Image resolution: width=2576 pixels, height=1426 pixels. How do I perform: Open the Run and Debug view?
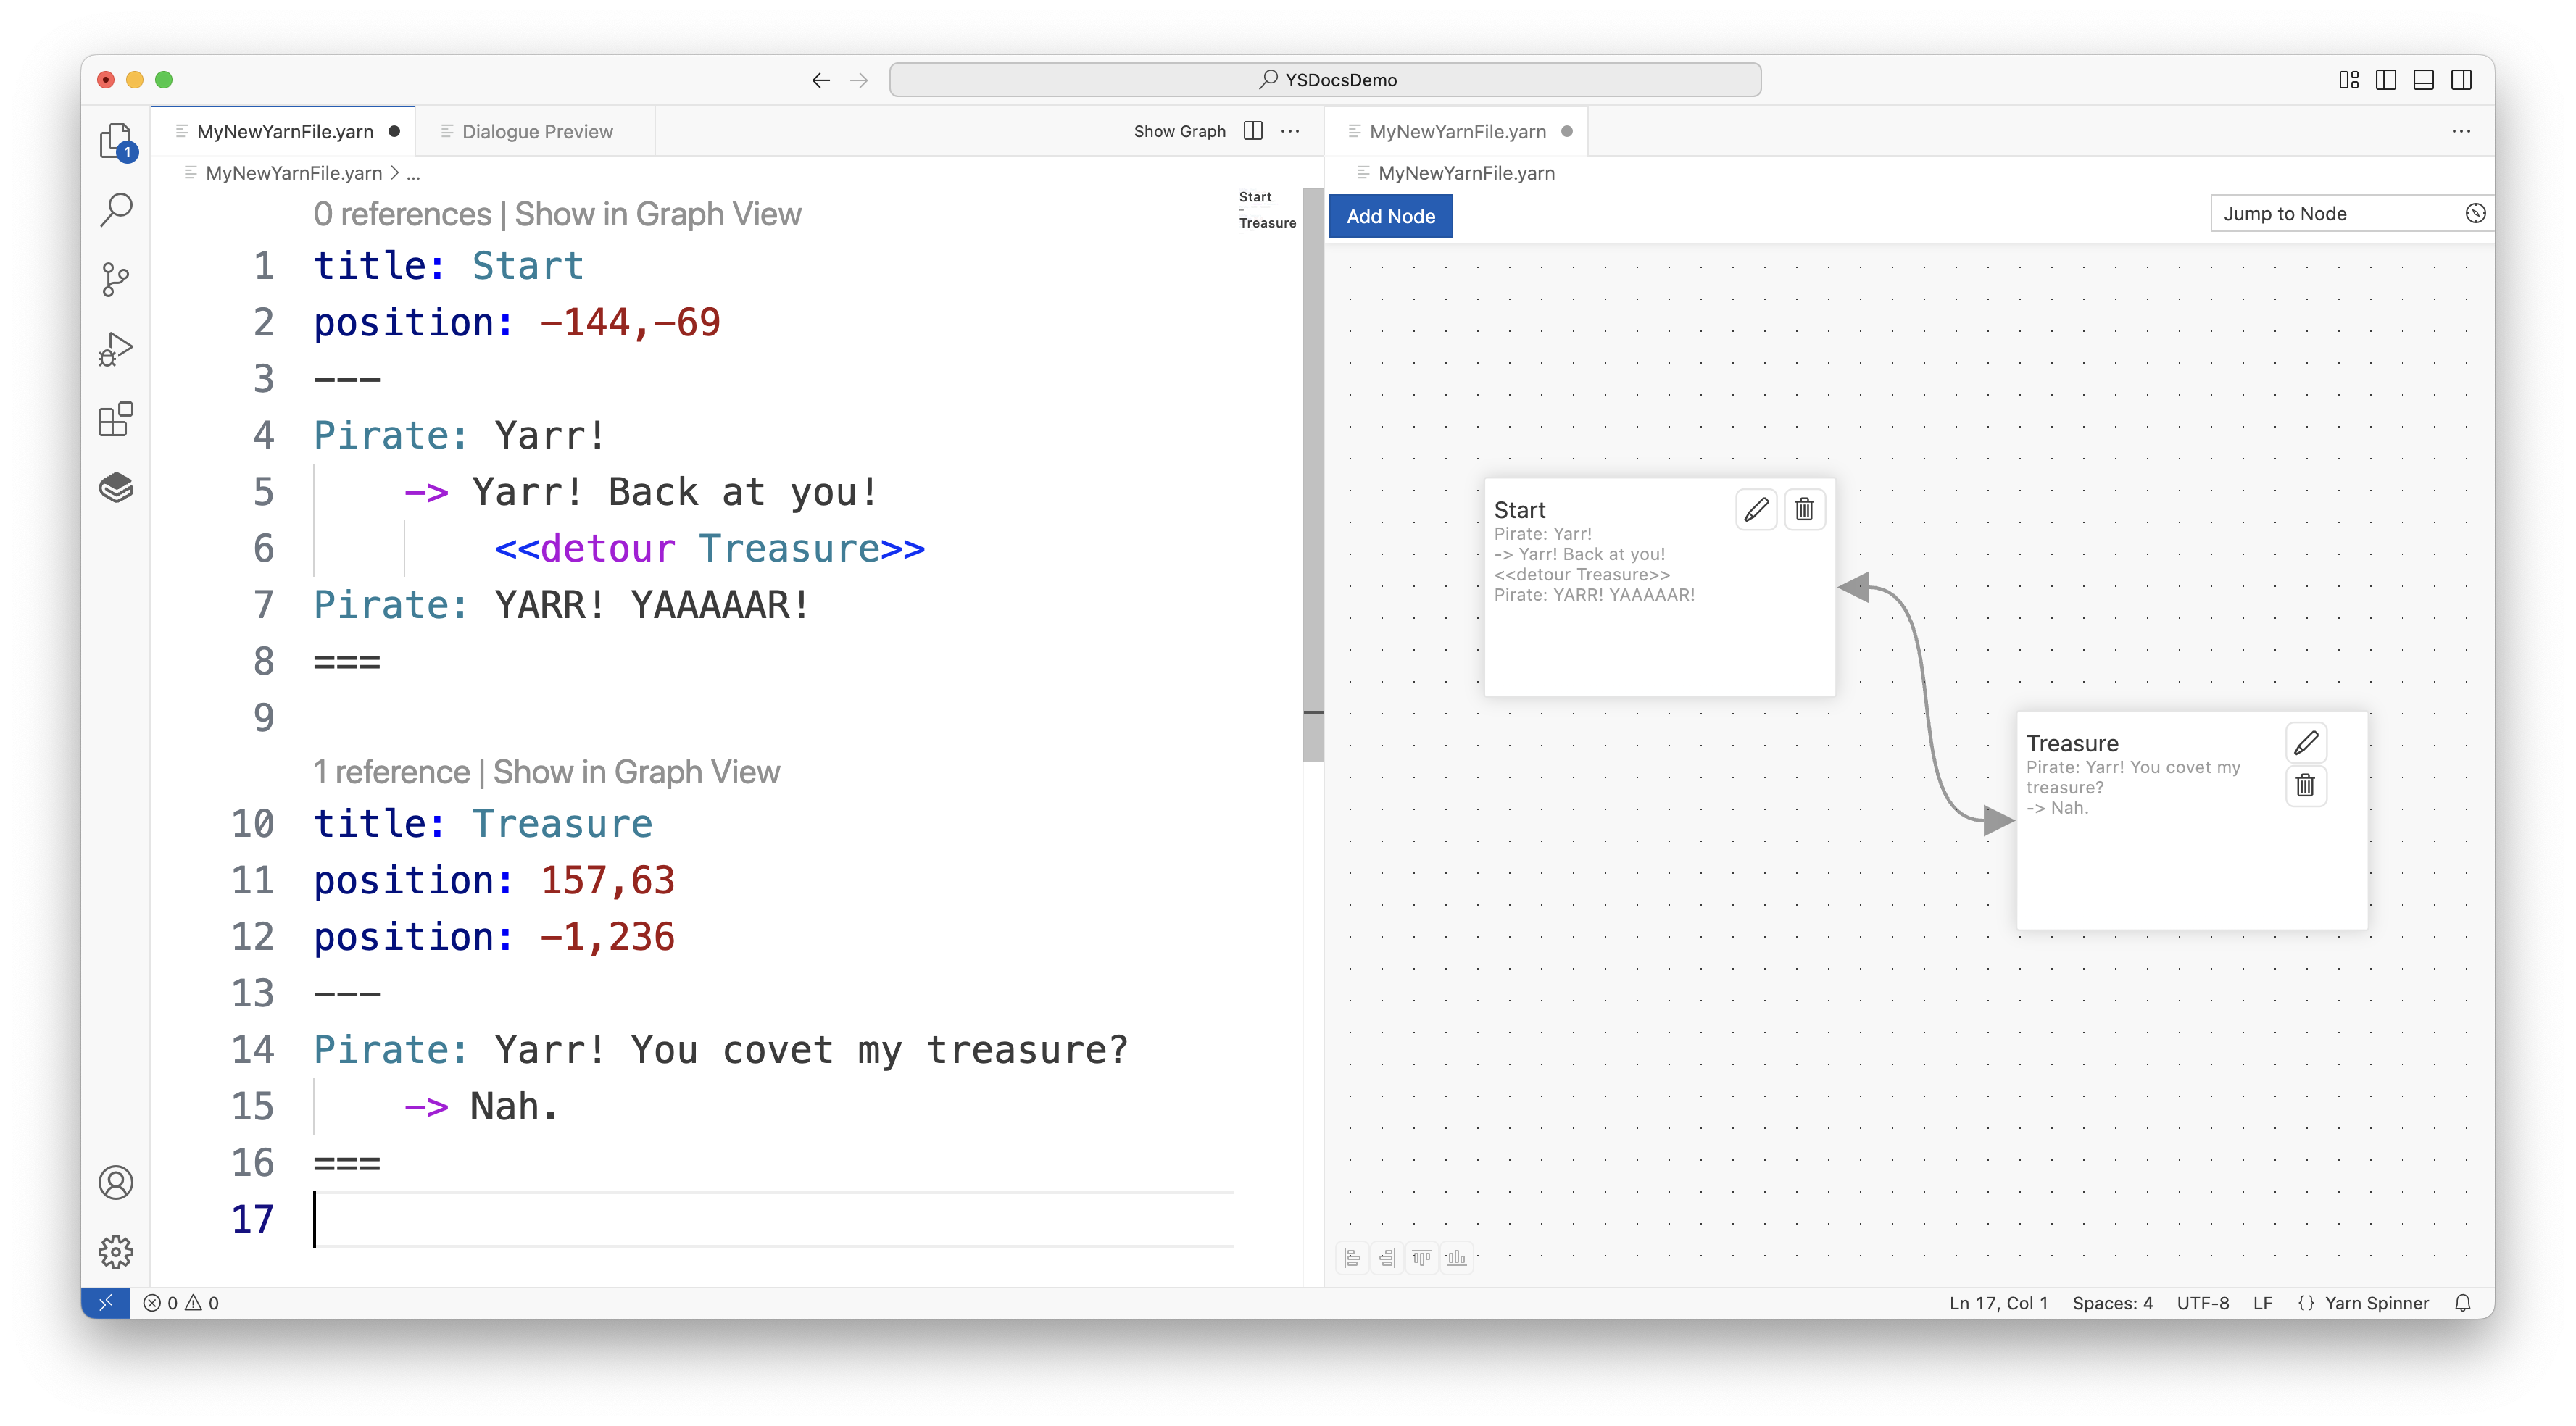coord(116,349)
